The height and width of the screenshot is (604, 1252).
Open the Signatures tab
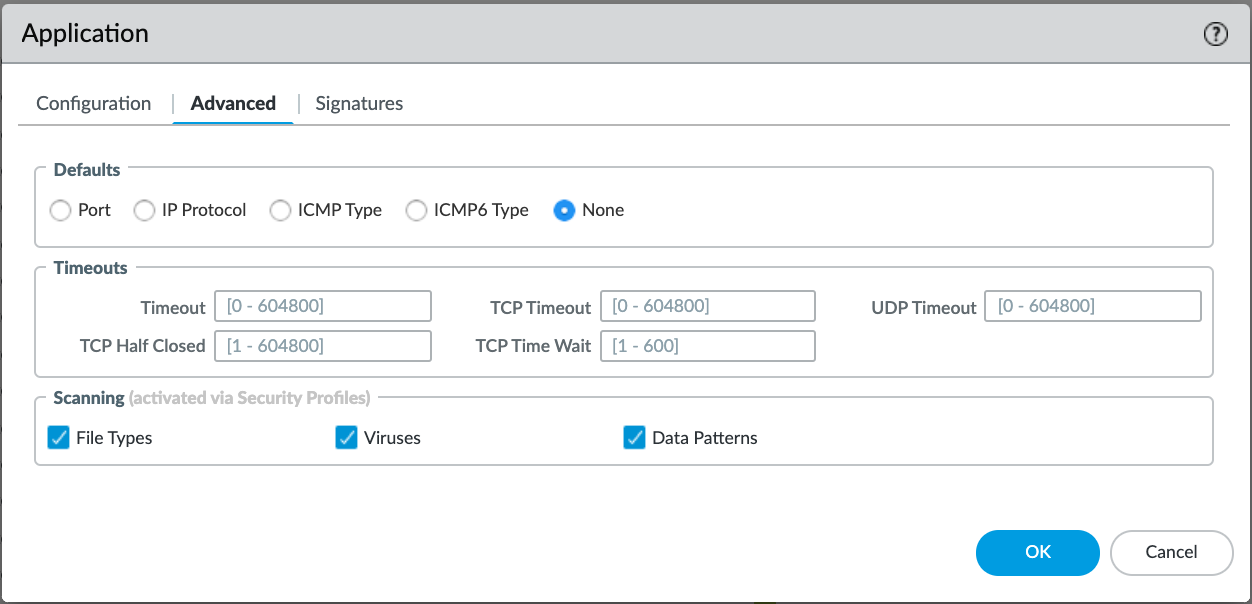click(x=359, y=104)
